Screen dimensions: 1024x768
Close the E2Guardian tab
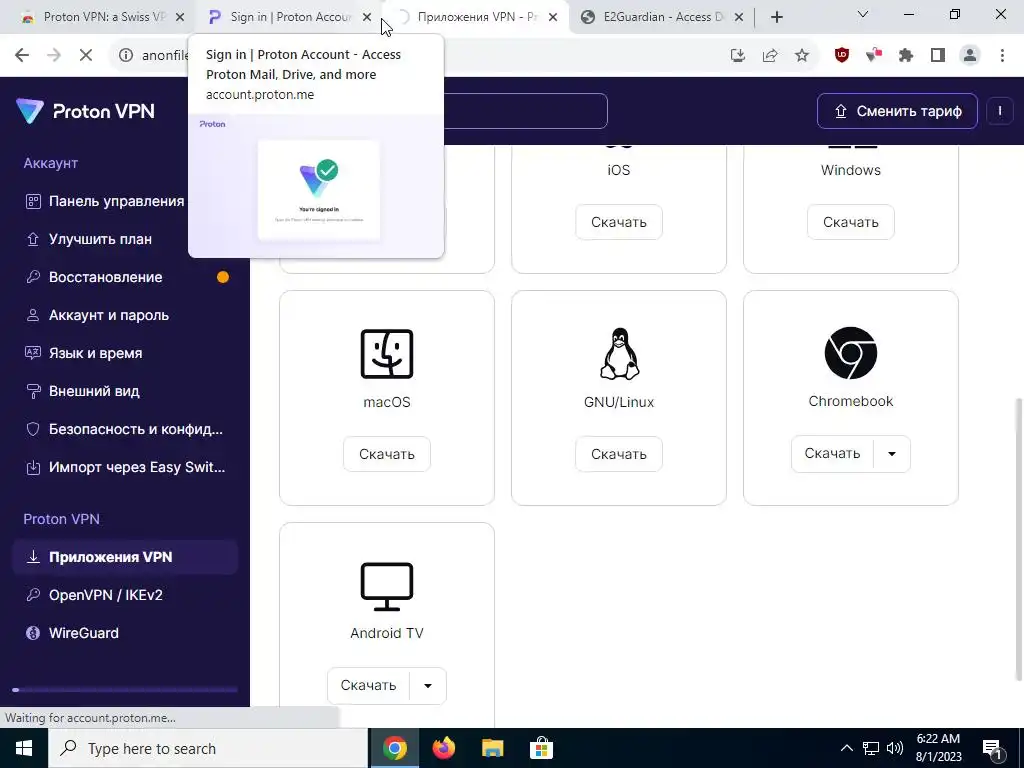pos(739,17)
